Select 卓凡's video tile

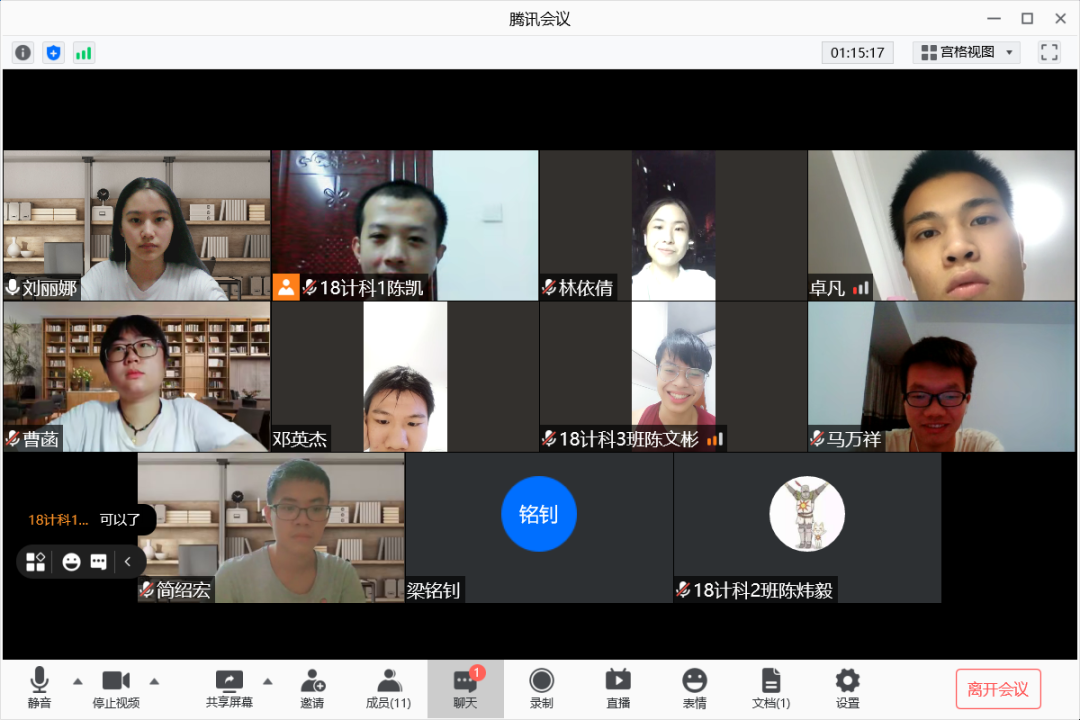(x=941, y=225)
